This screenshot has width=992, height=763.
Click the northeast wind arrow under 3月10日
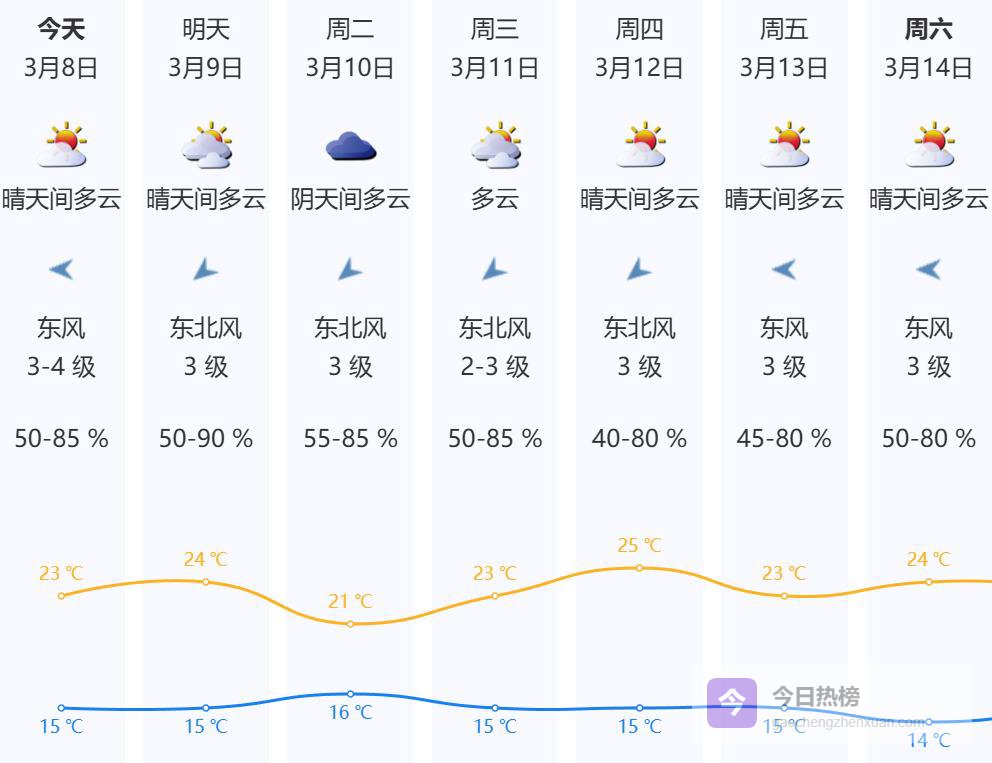[349, 269]
